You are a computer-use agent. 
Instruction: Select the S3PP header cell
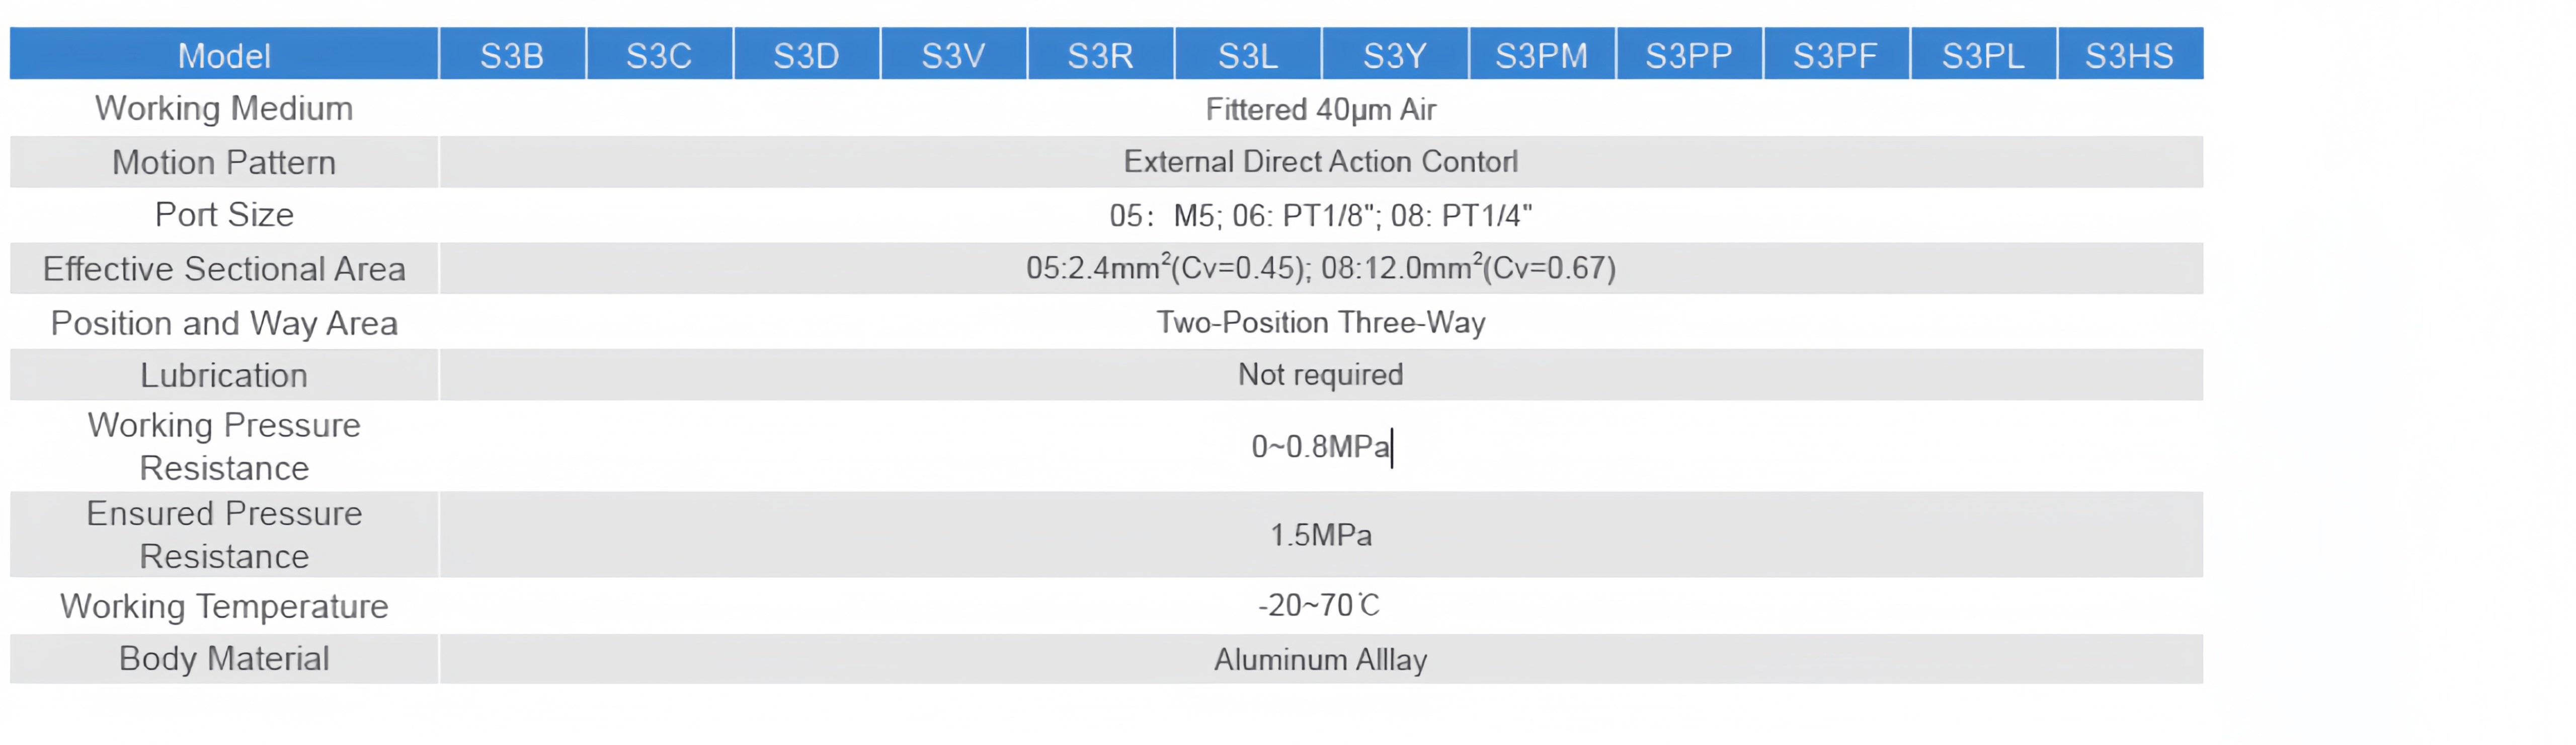1689,54
